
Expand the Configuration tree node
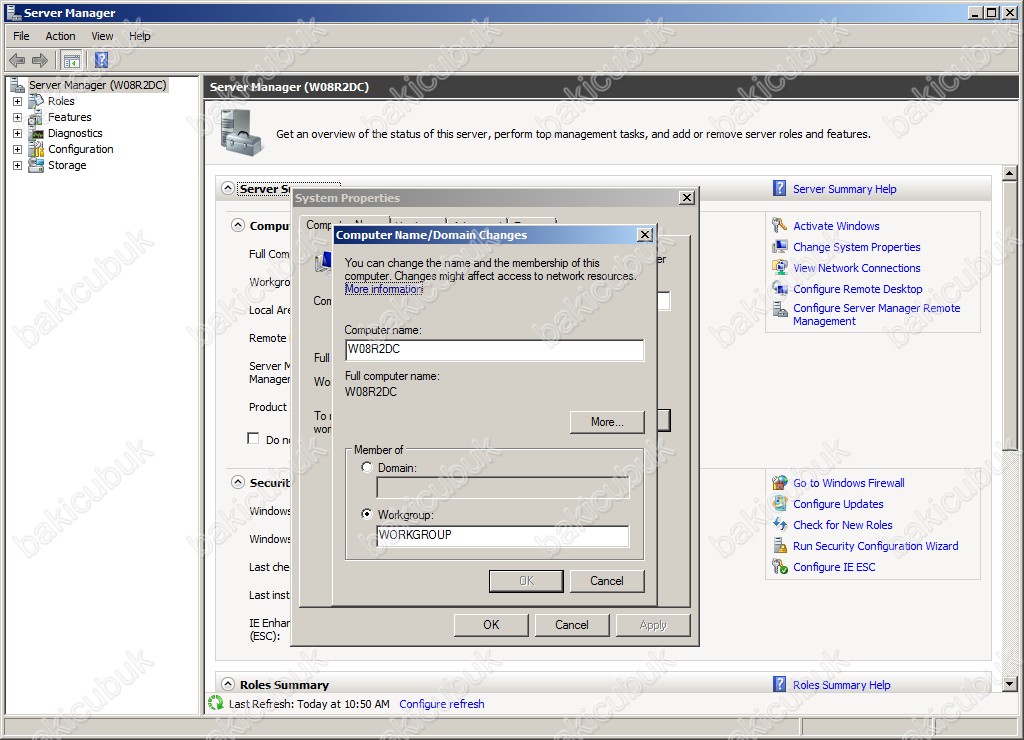coord(18,150)
